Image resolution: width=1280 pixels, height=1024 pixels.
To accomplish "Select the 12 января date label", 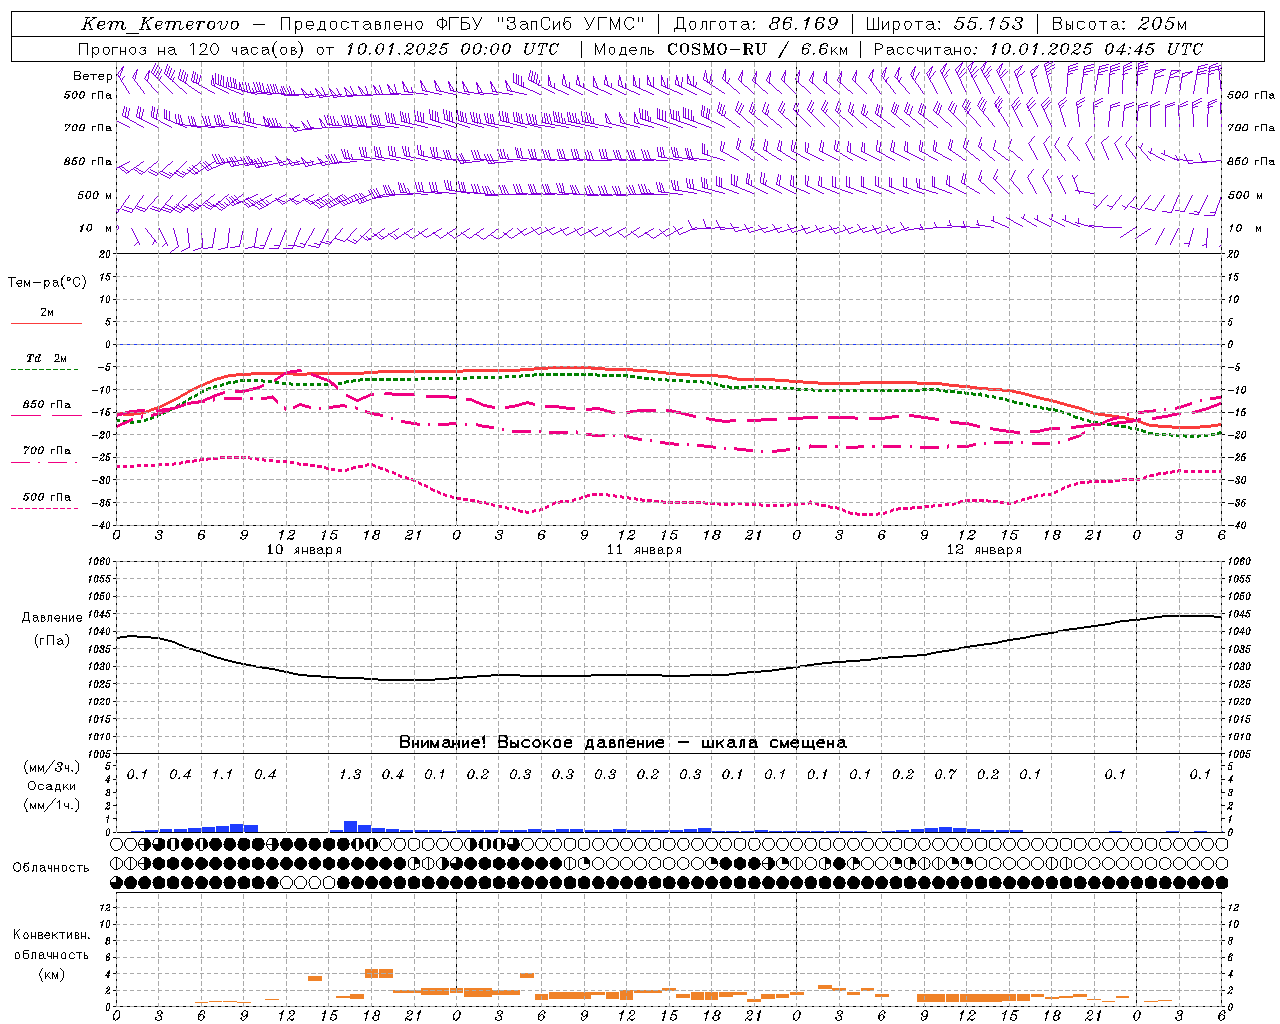I will click(x=984, y=550).
